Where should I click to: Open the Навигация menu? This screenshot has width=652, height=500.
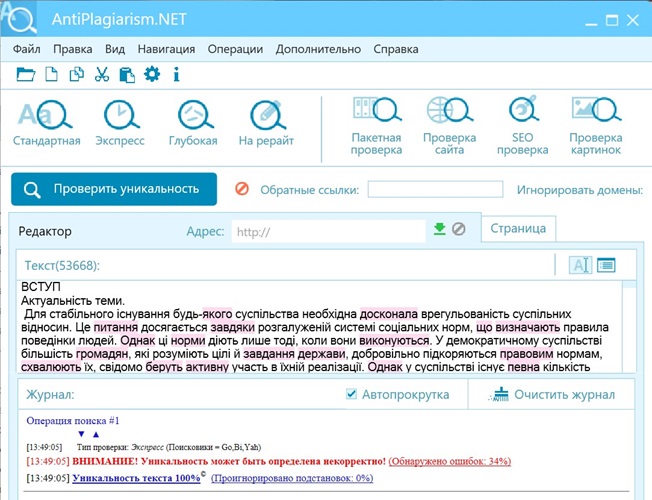[x=166, y=49]
